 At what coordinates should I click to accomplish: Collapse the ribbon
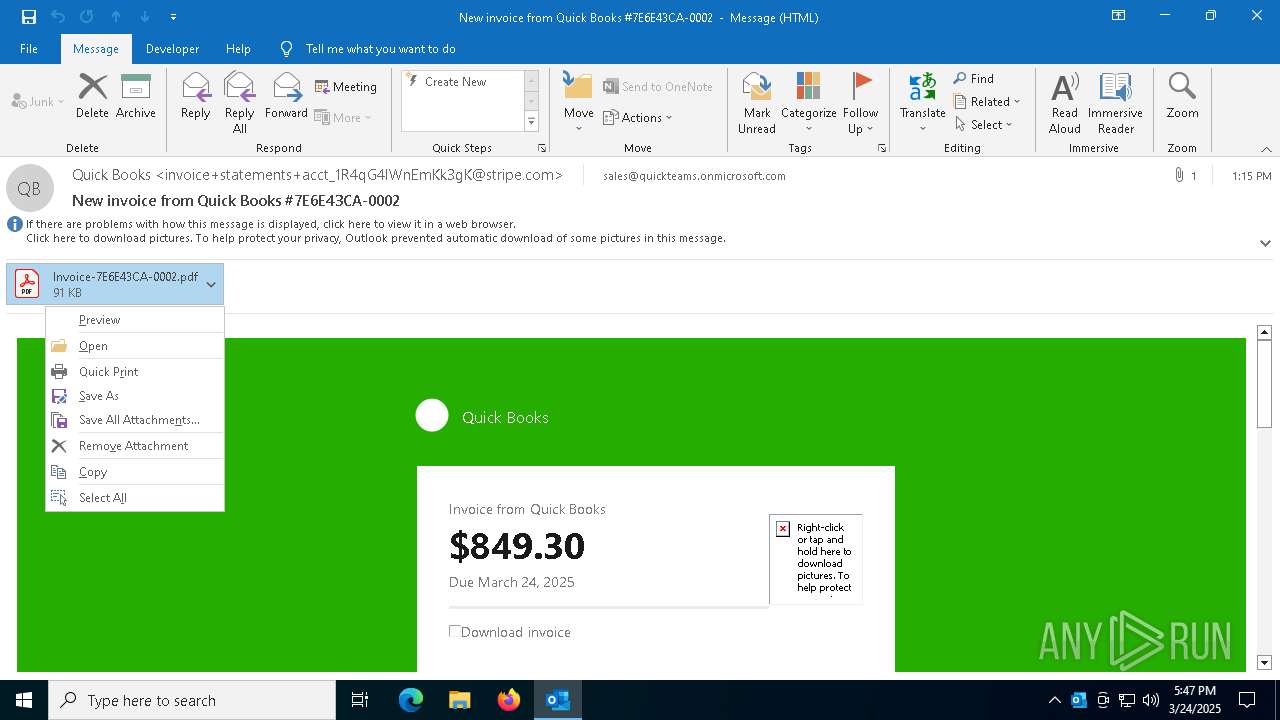click(x=1266, y=149)
